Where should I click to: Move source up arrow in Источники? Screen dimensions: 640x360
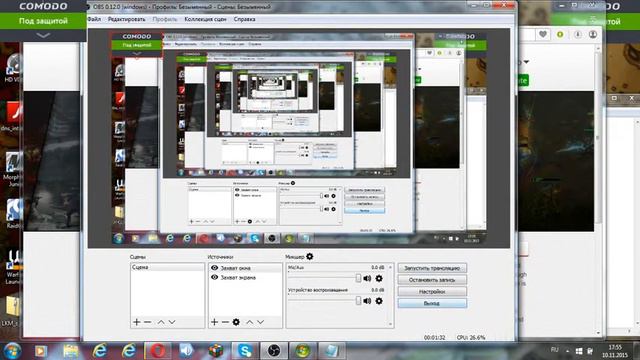pos(249,322)
